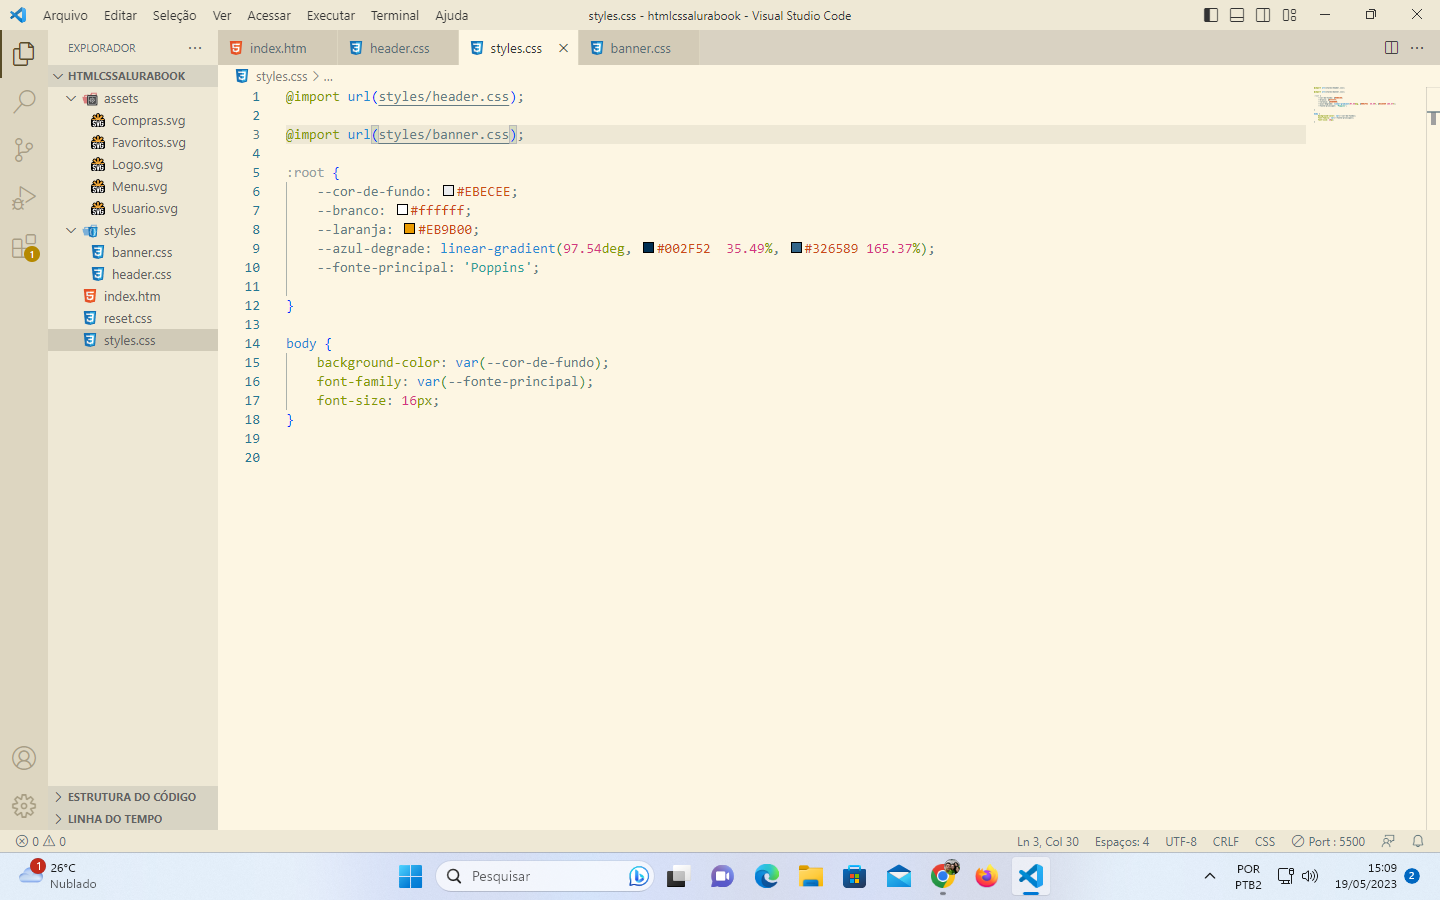Image resolution: width=1440 pixels, height=900 pixels.
Task: Open the Explorer view in activity bar
Action: [24, 53]
